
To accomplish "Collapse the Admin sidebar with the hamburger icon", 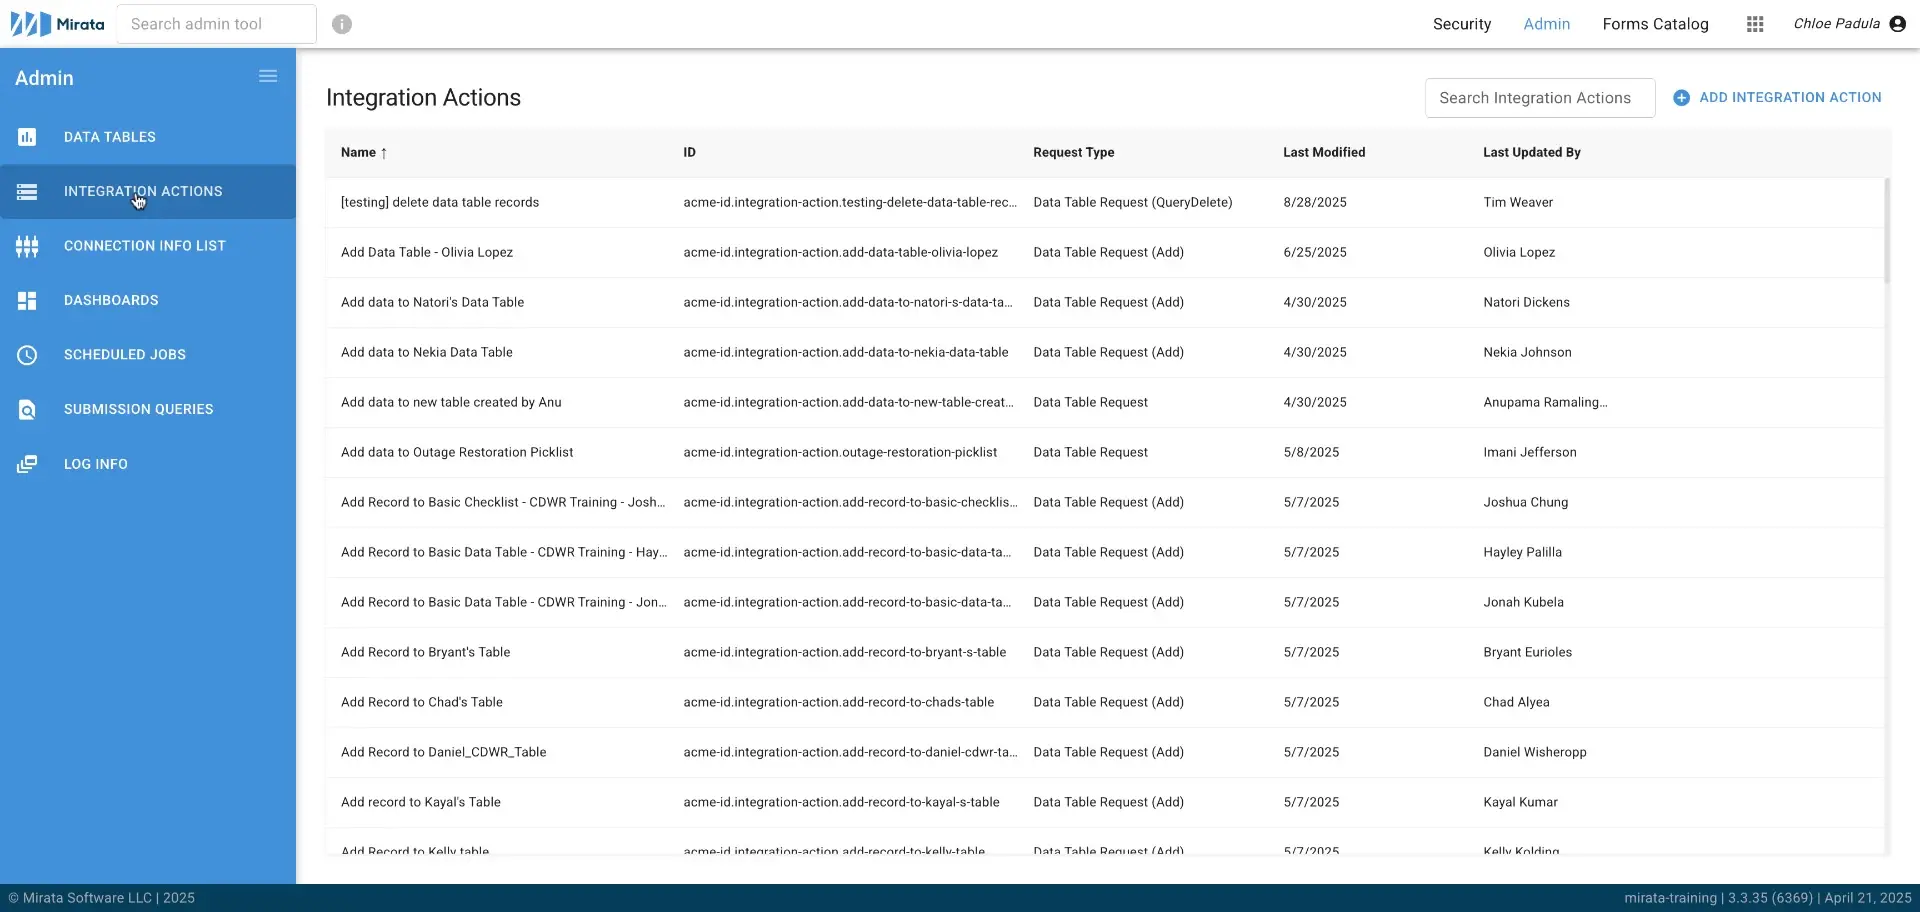I will tap(268, 75).
